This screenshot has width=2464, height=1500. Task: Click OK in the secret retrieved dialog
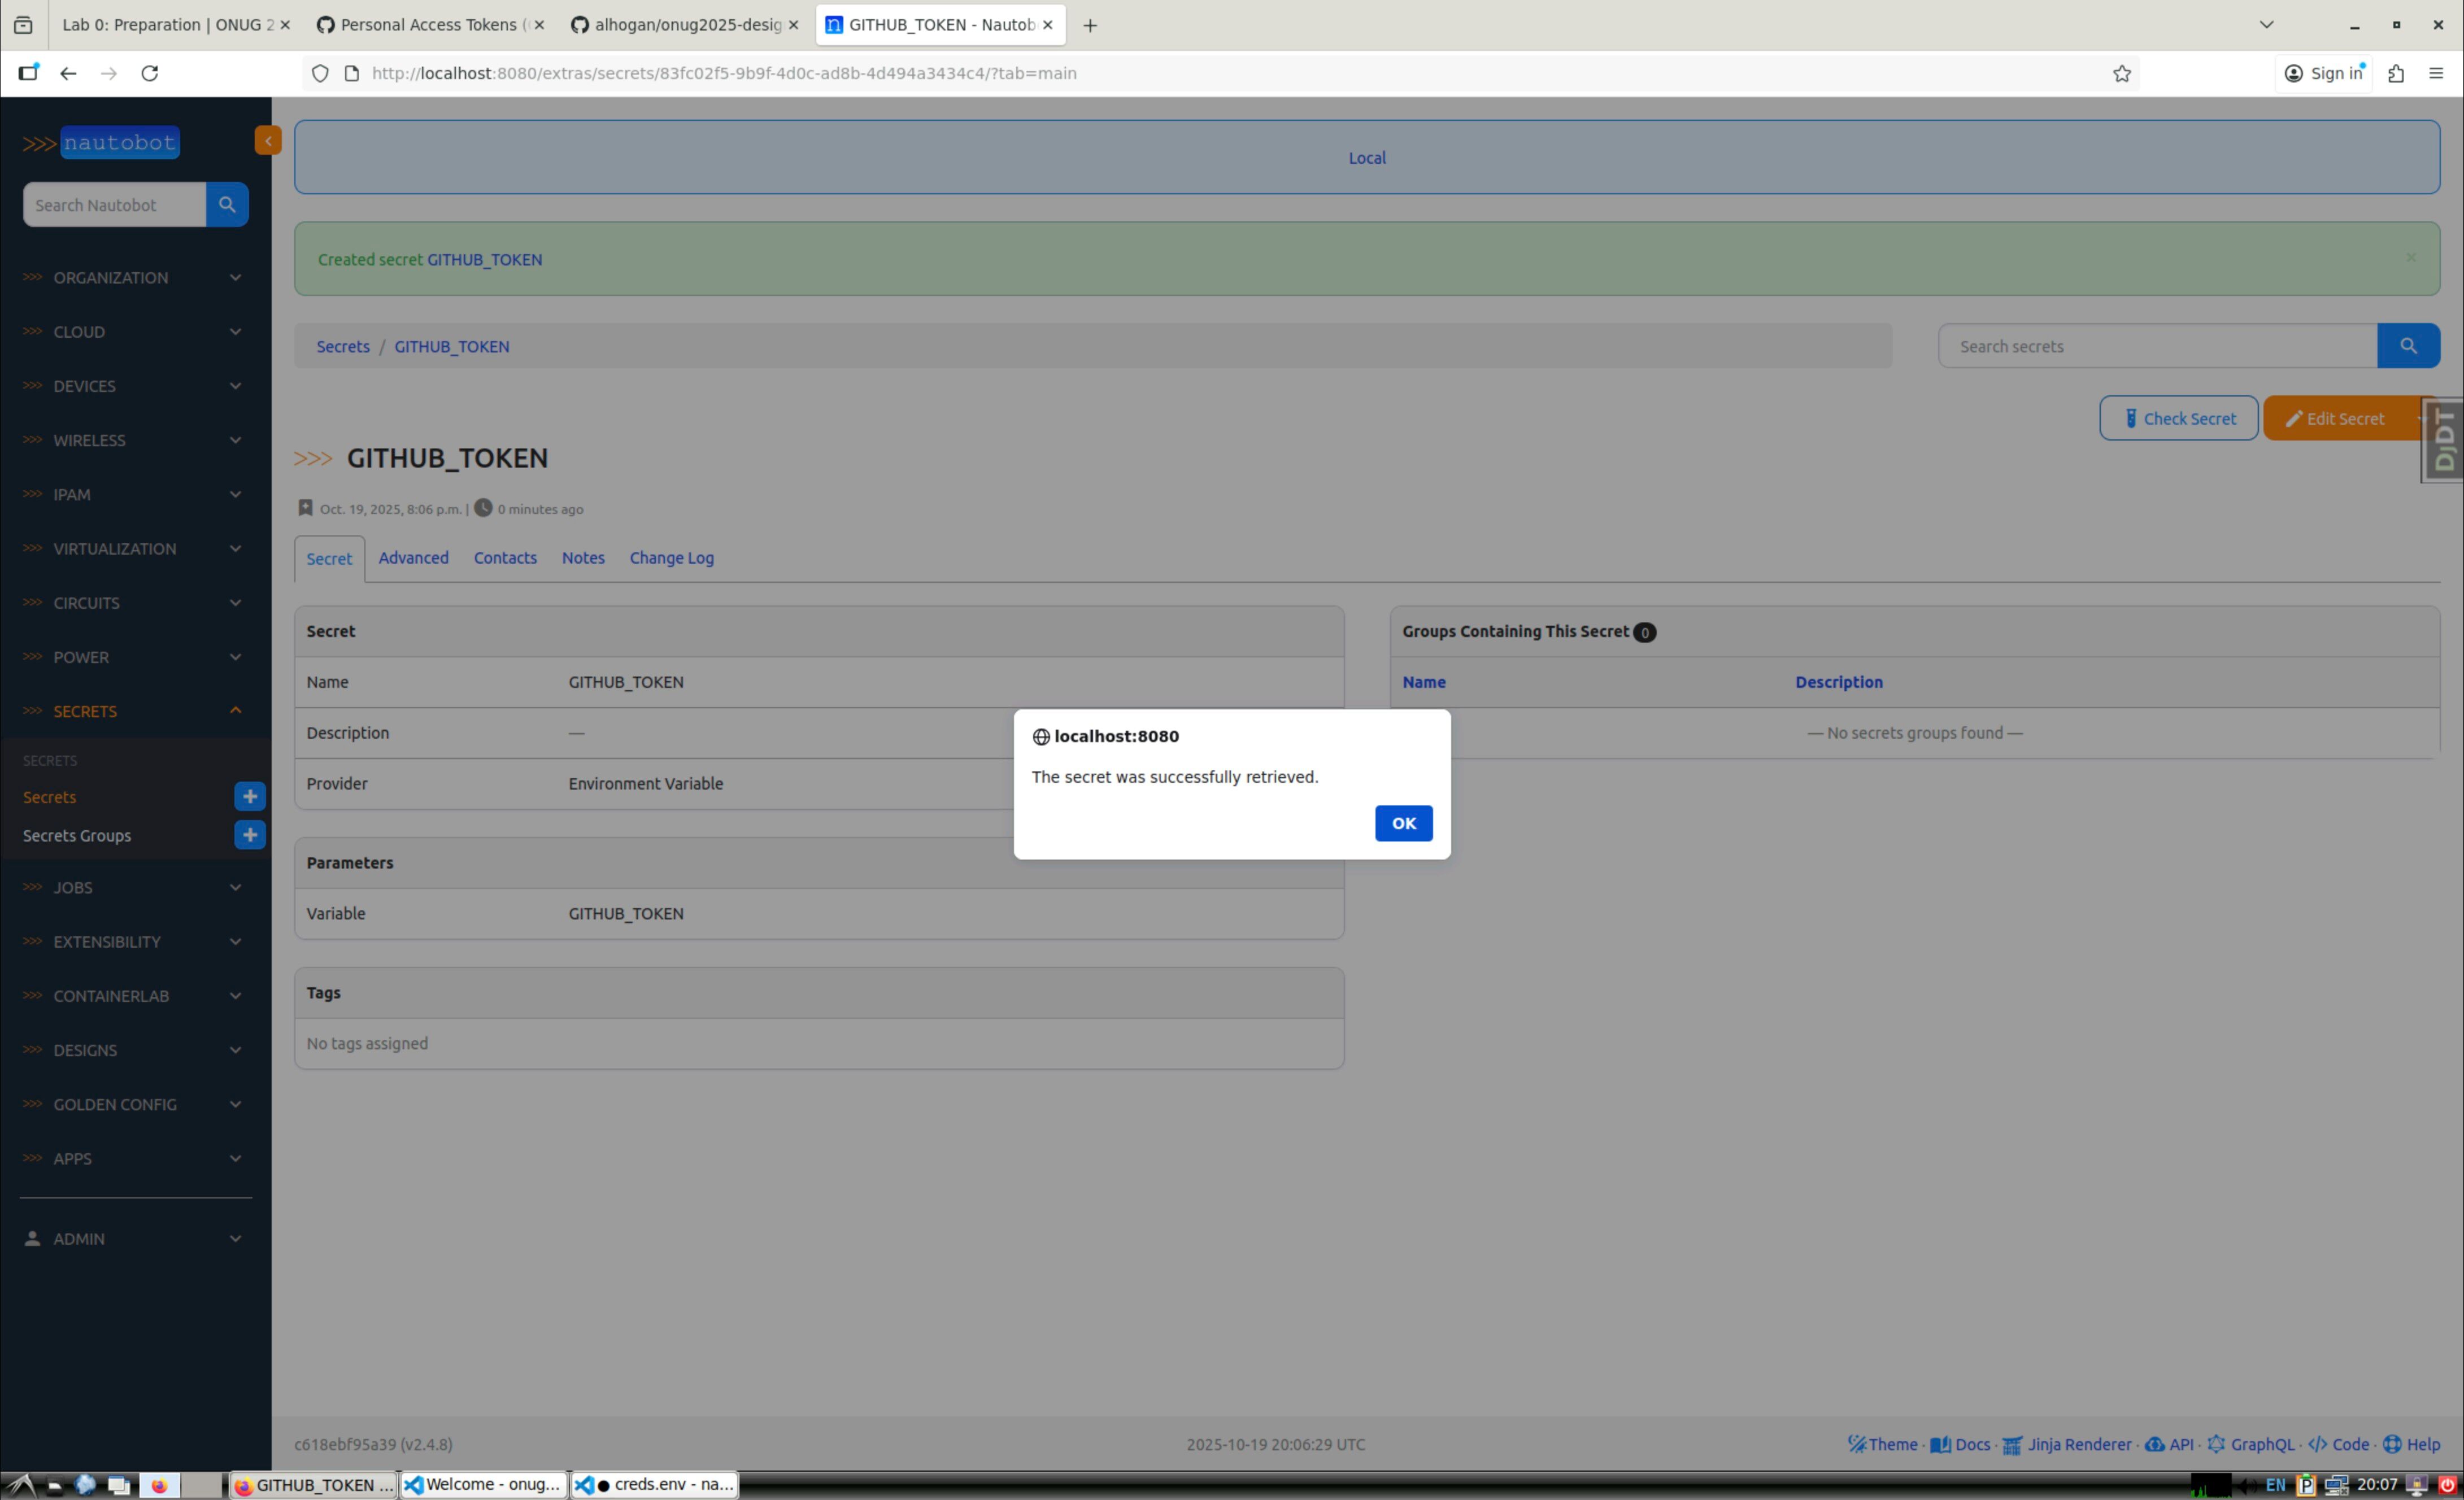point(1403,823)
